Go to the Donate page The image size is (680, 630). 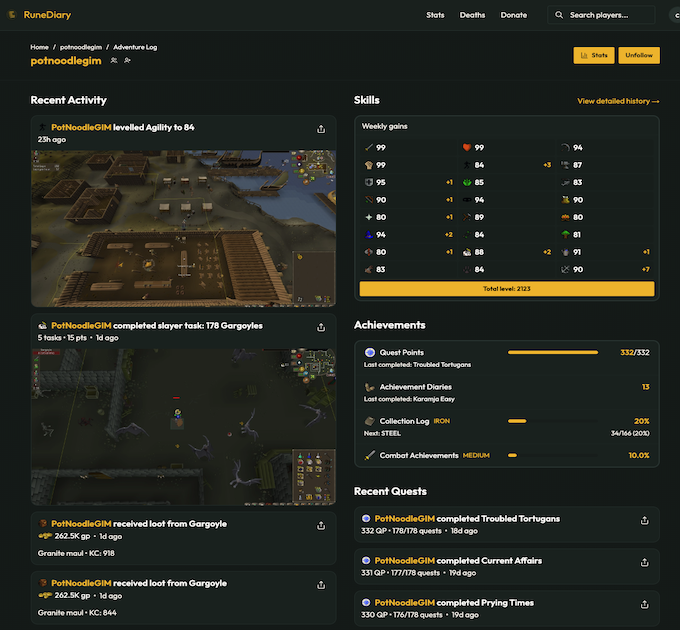click(513, 15)
